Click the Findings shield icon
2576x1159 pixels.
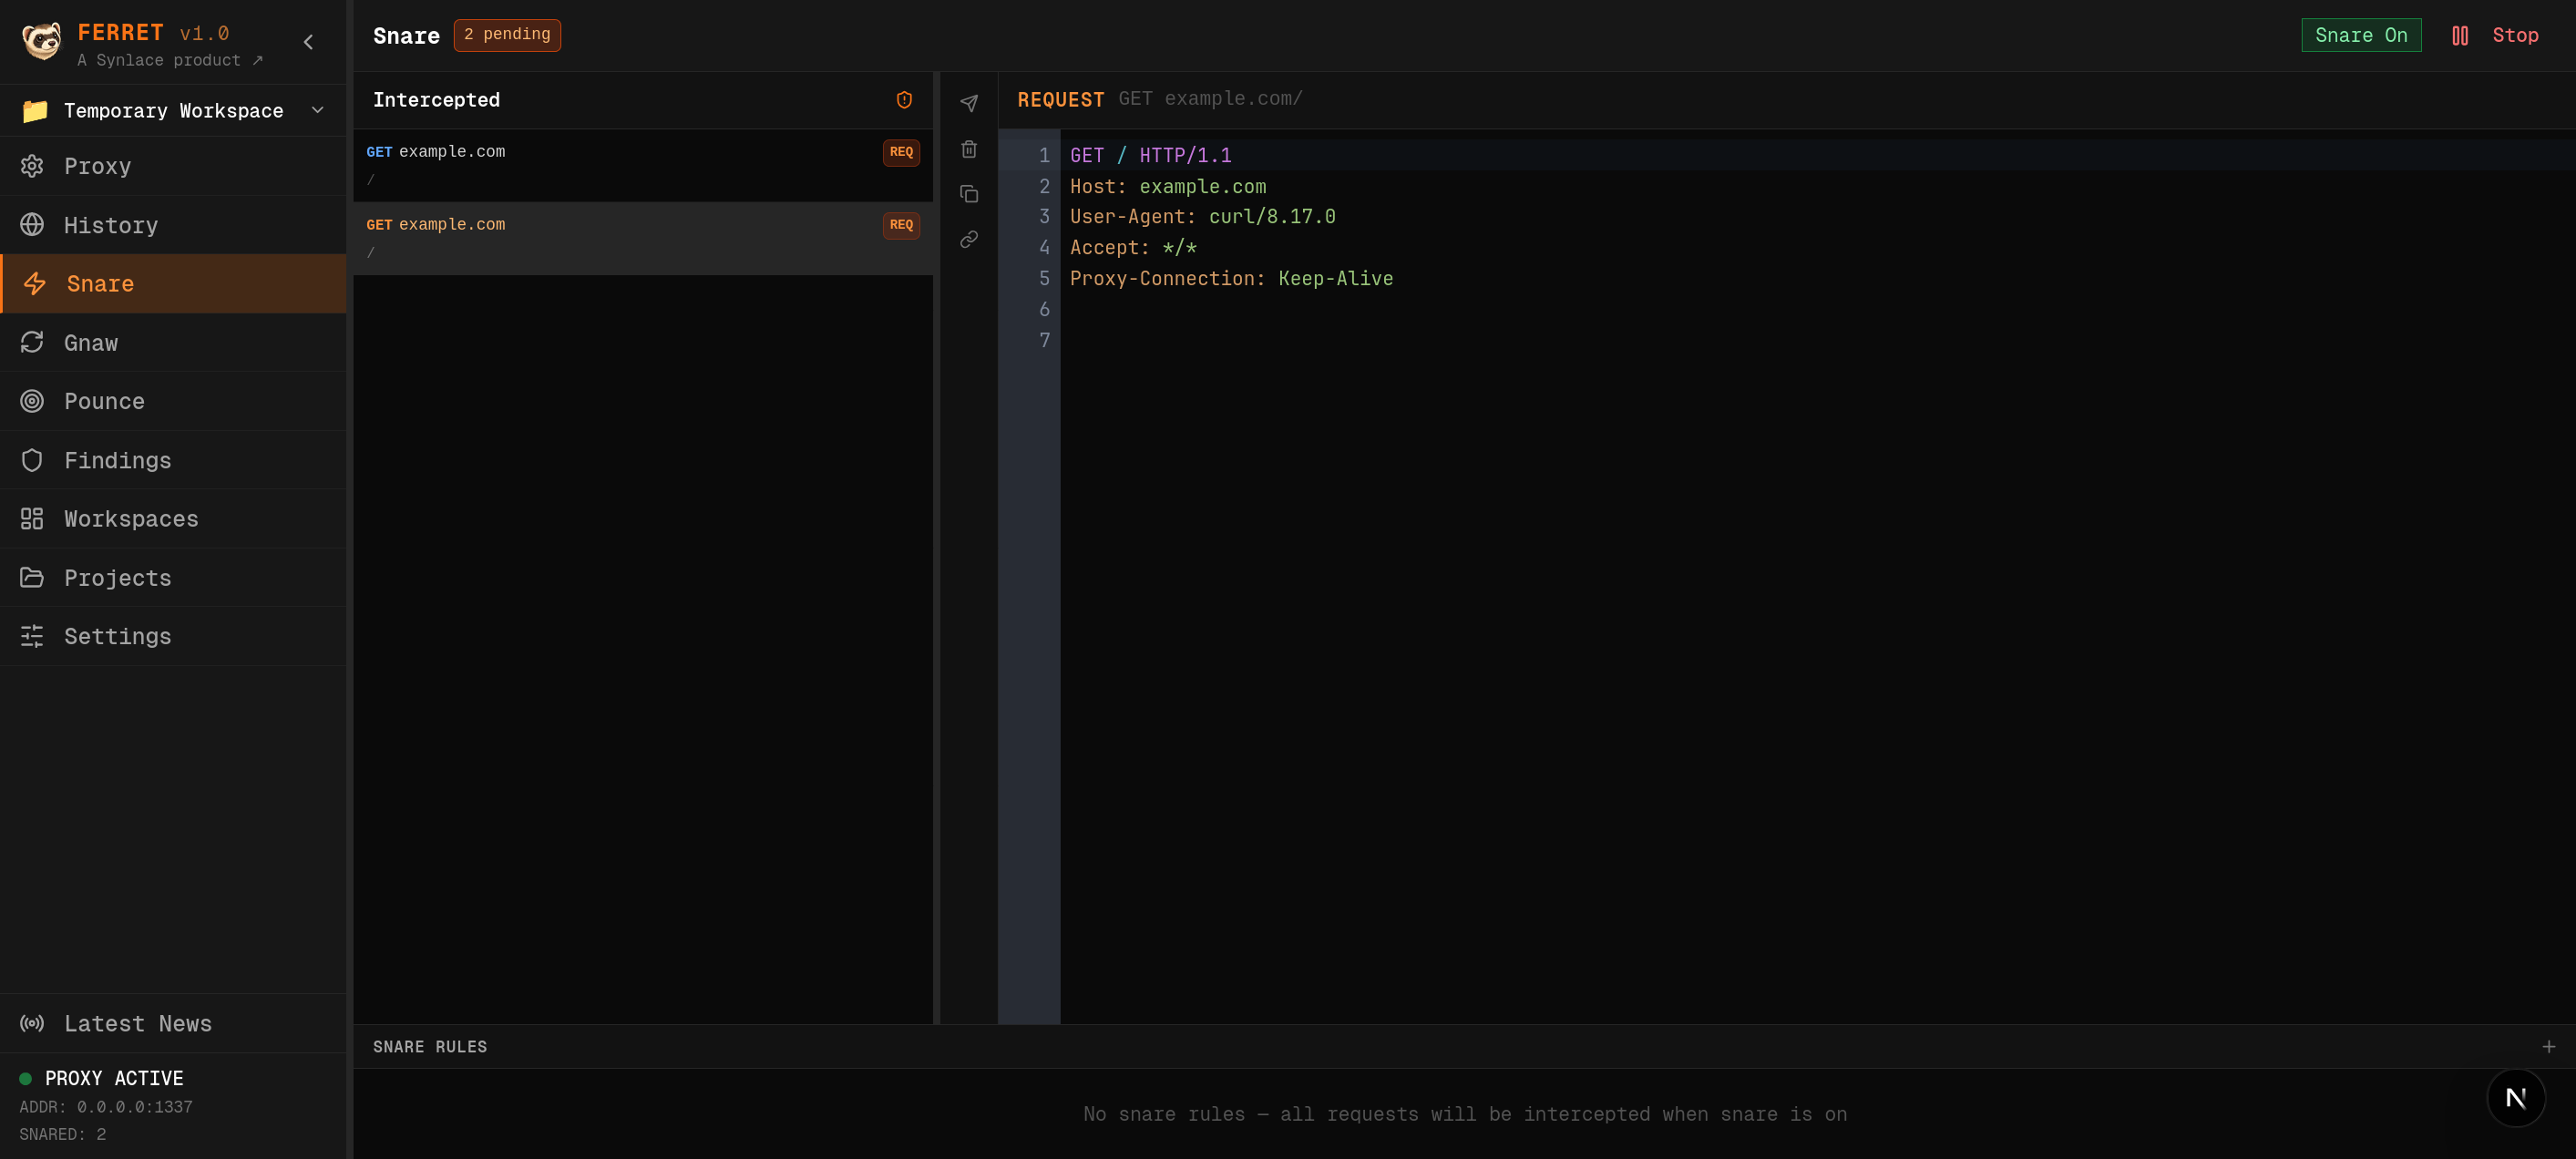pos(32,460)
